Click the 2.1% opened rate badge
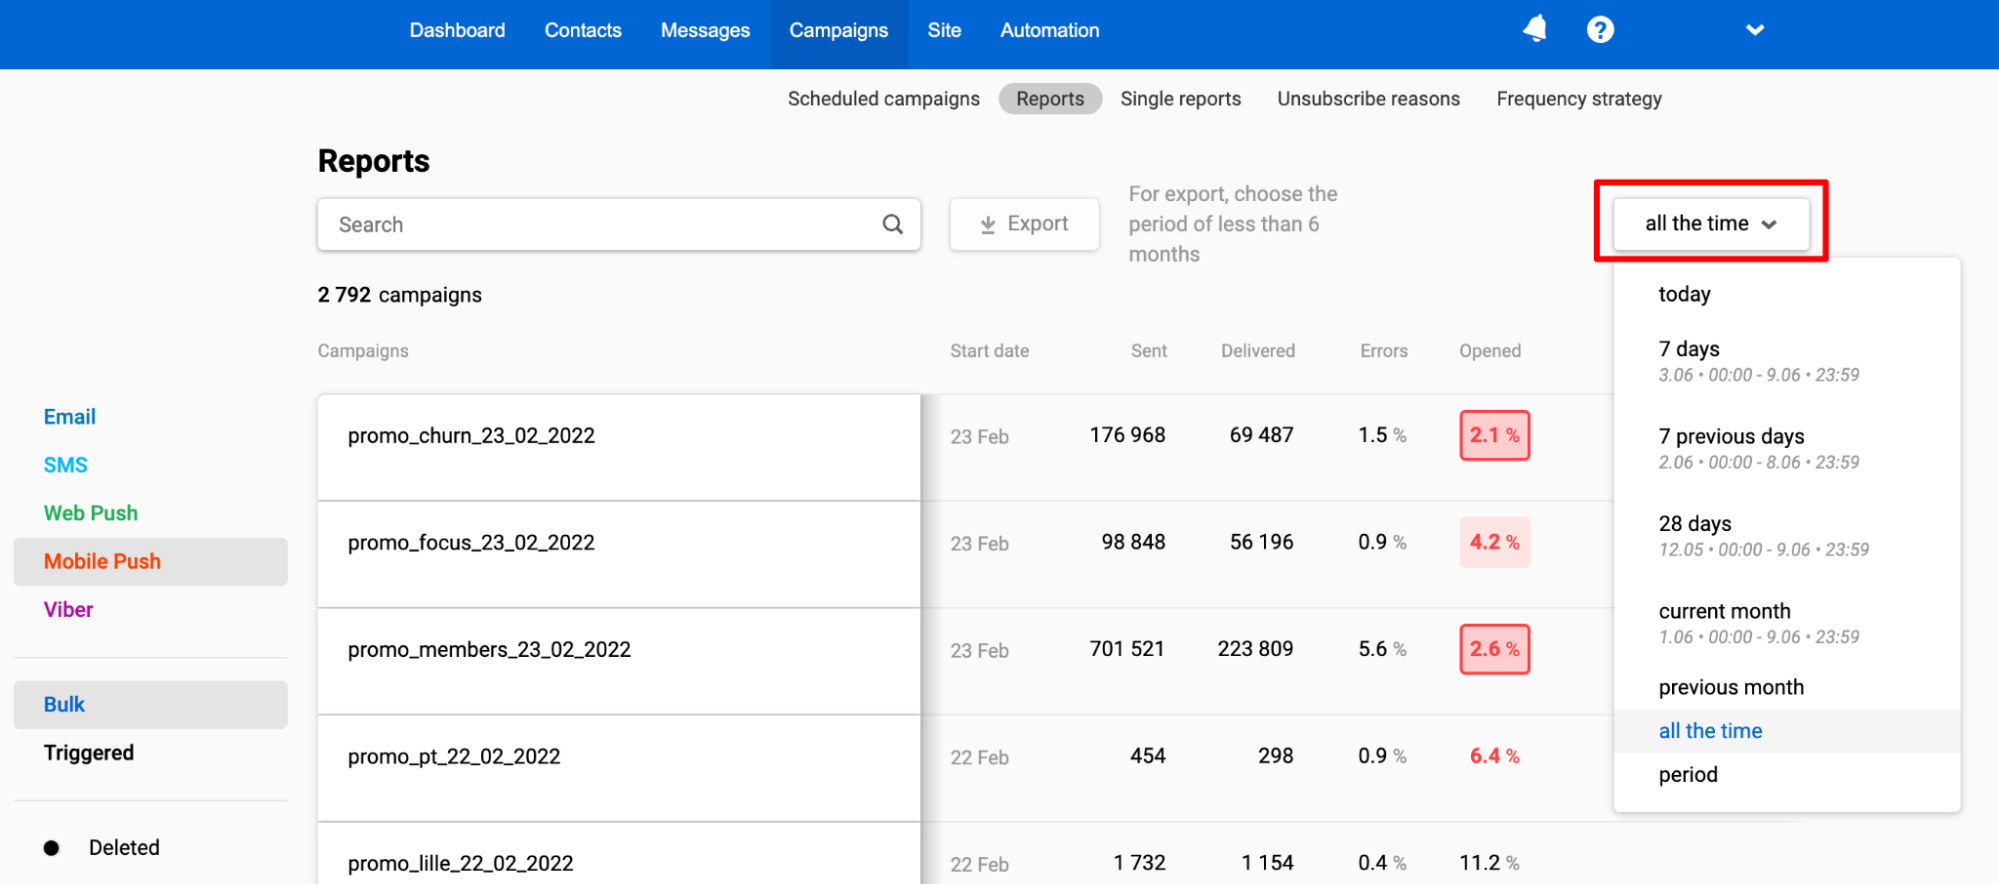The image size is (1999, 885). pyautogui.click(x=1494, y=436)
